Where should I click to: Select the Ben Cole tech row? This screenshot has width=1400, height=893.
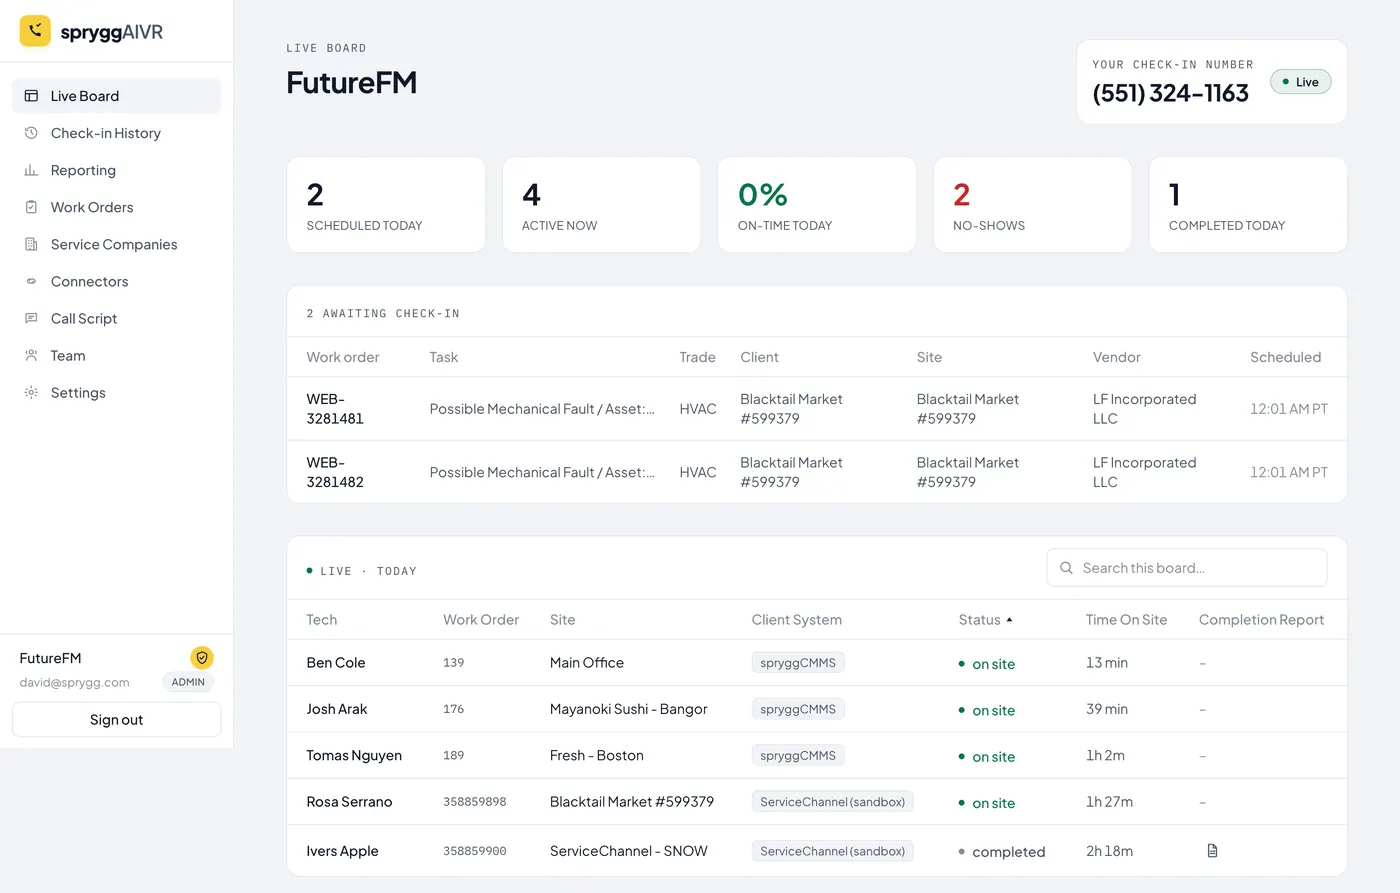[817, 663]
